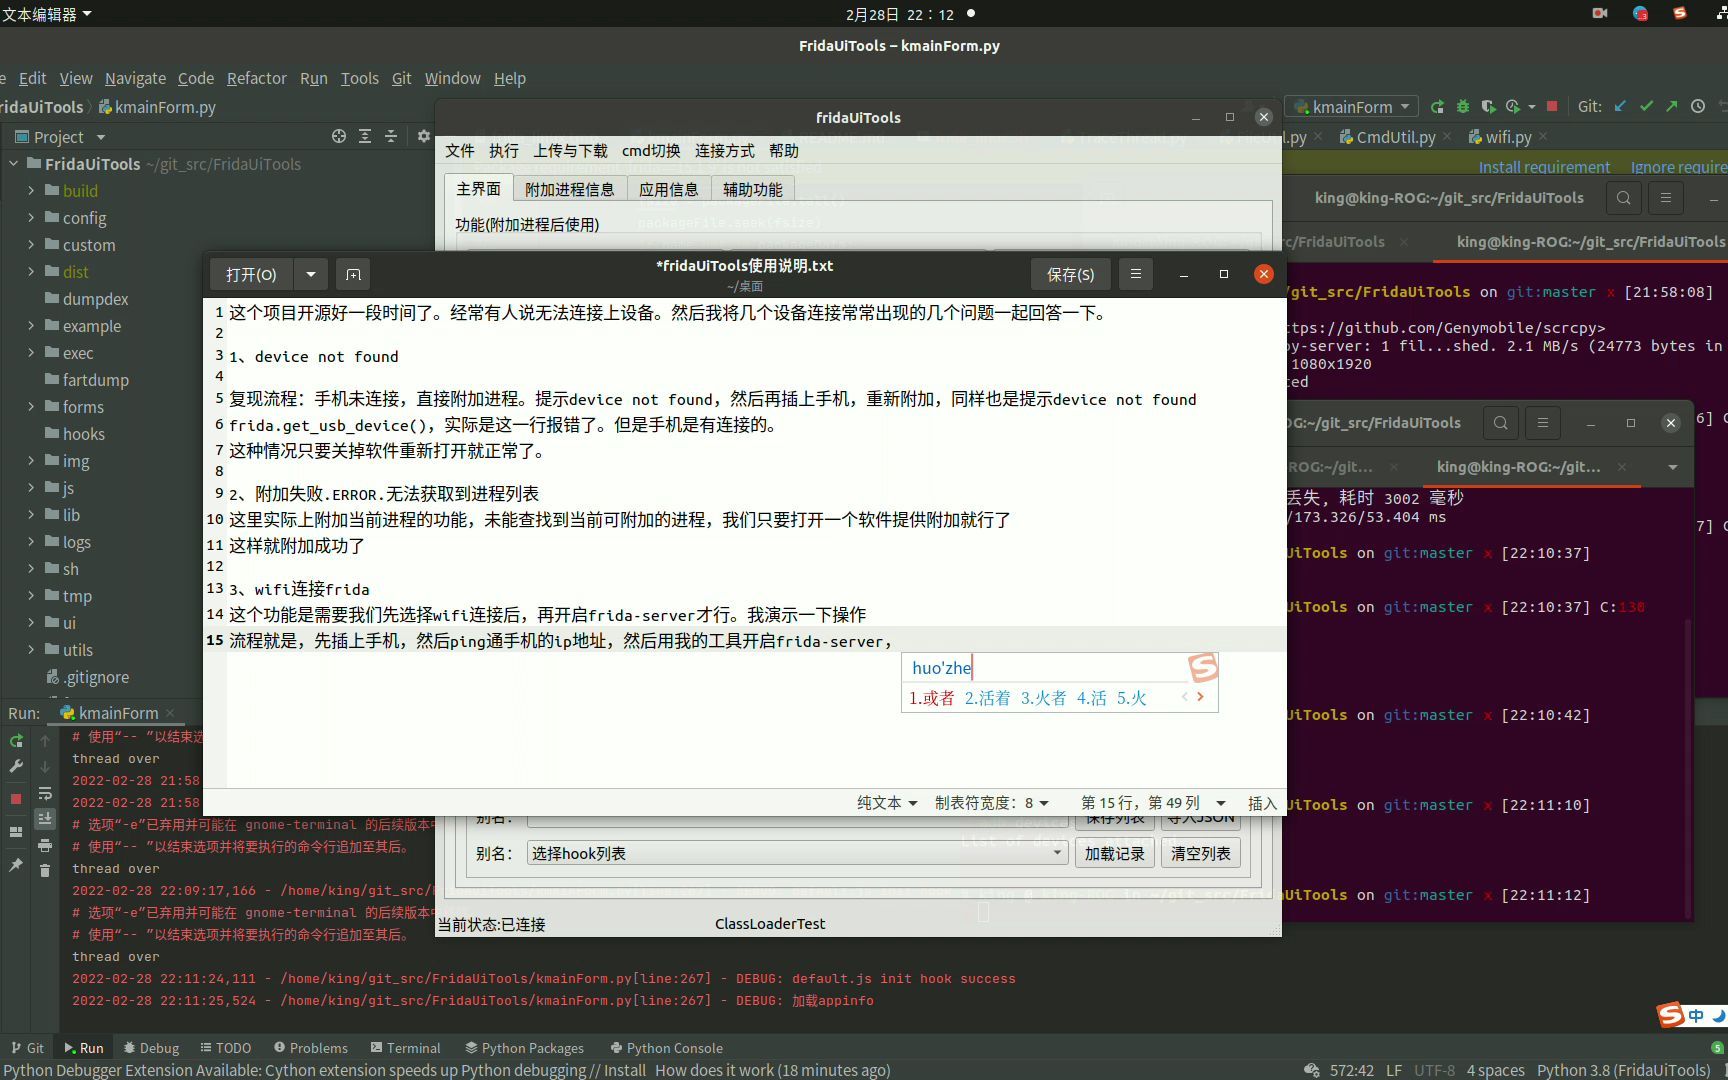1728x1080 pixels.
Task: Clear all console output with trash icon
Action: point(46,870)
